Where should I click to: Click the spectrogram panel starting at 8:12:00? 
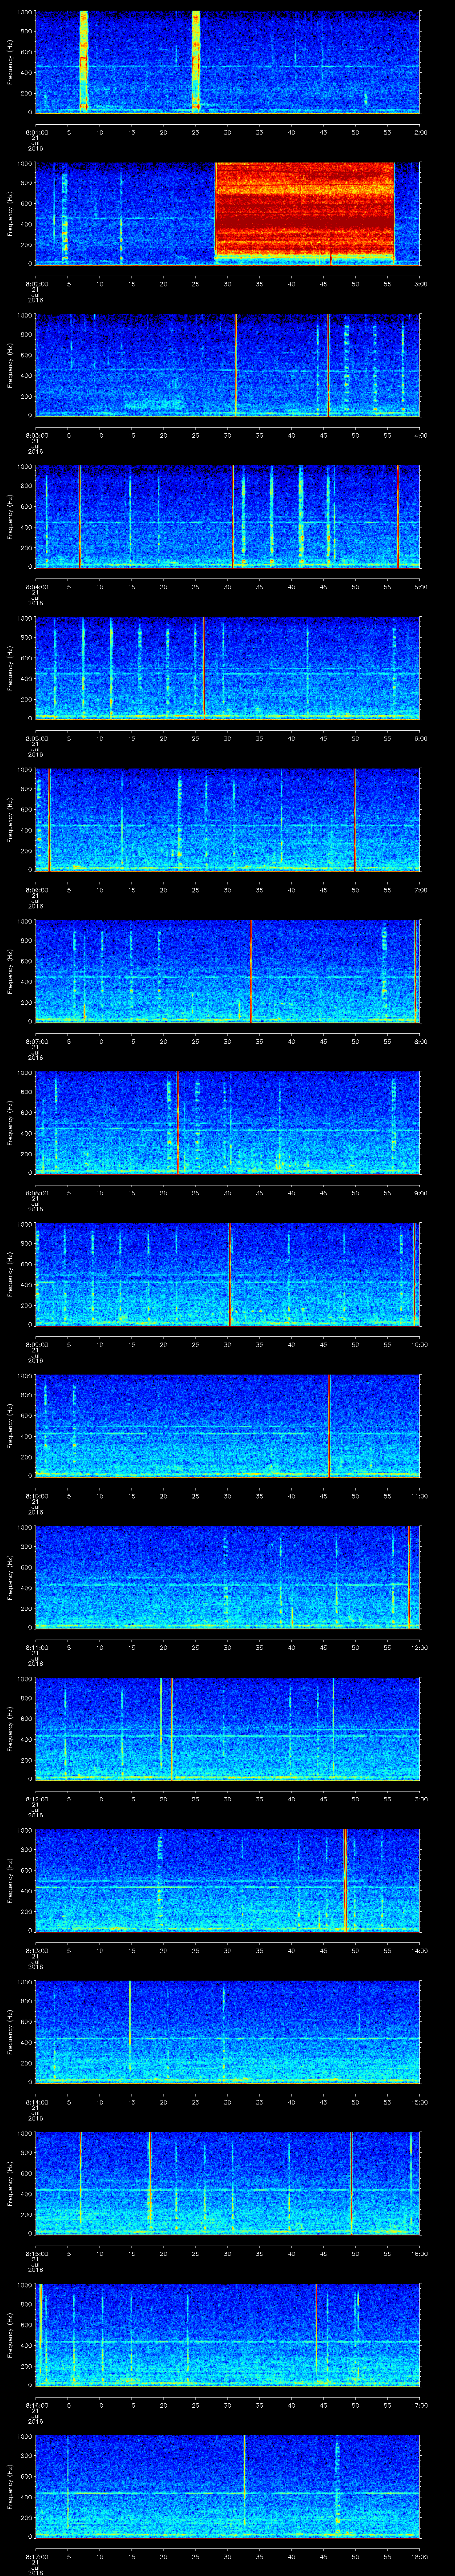coord(228,1728)
